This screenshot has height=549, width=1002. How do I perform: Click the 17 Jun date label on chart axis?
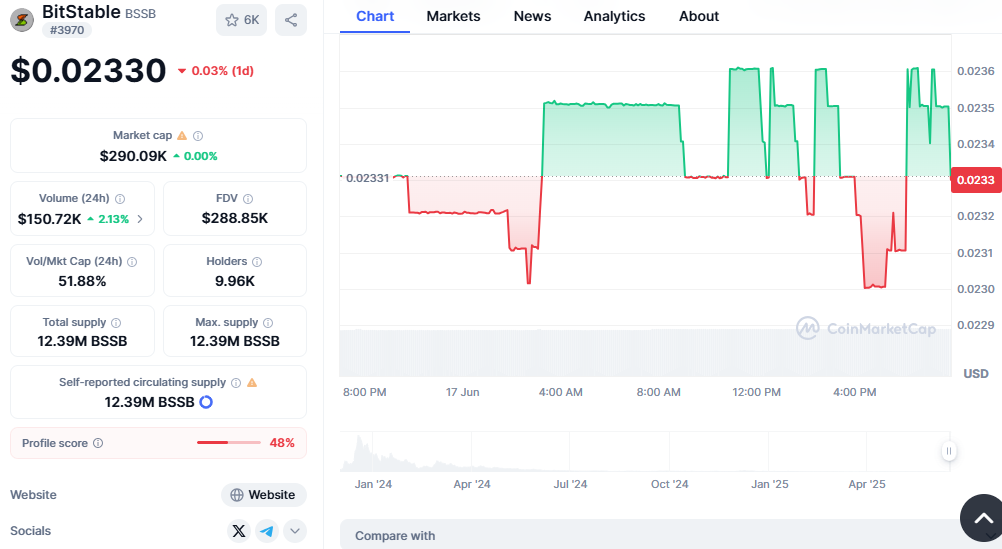point(463,392)
